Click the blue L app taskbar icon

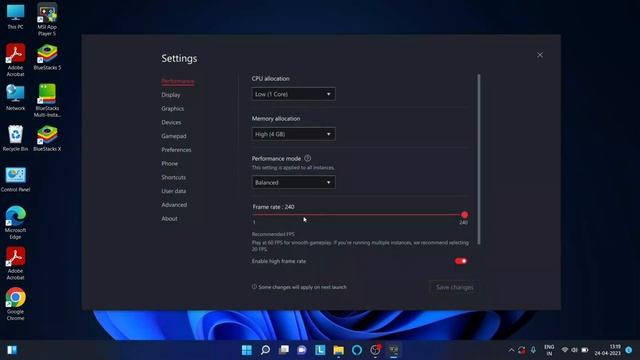320,350
